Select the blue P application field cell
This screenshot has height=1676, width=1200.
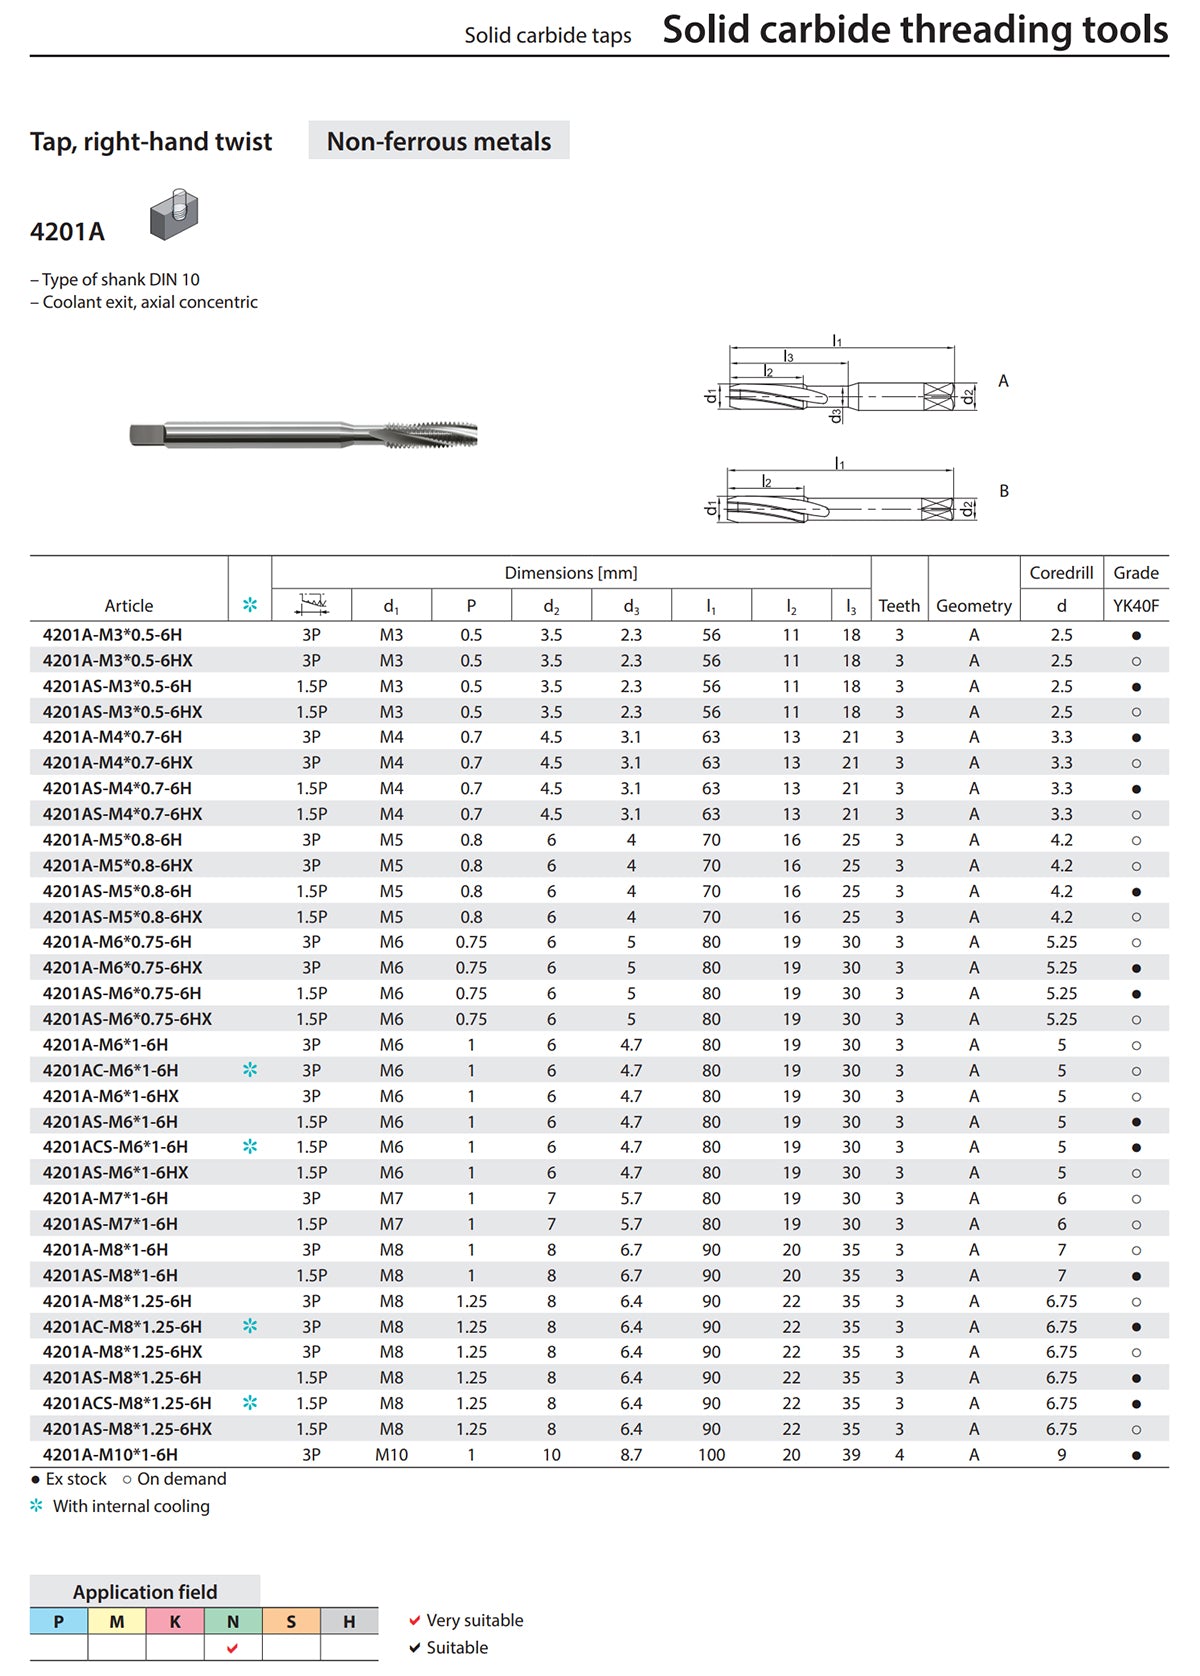[x=59, y=1621]
